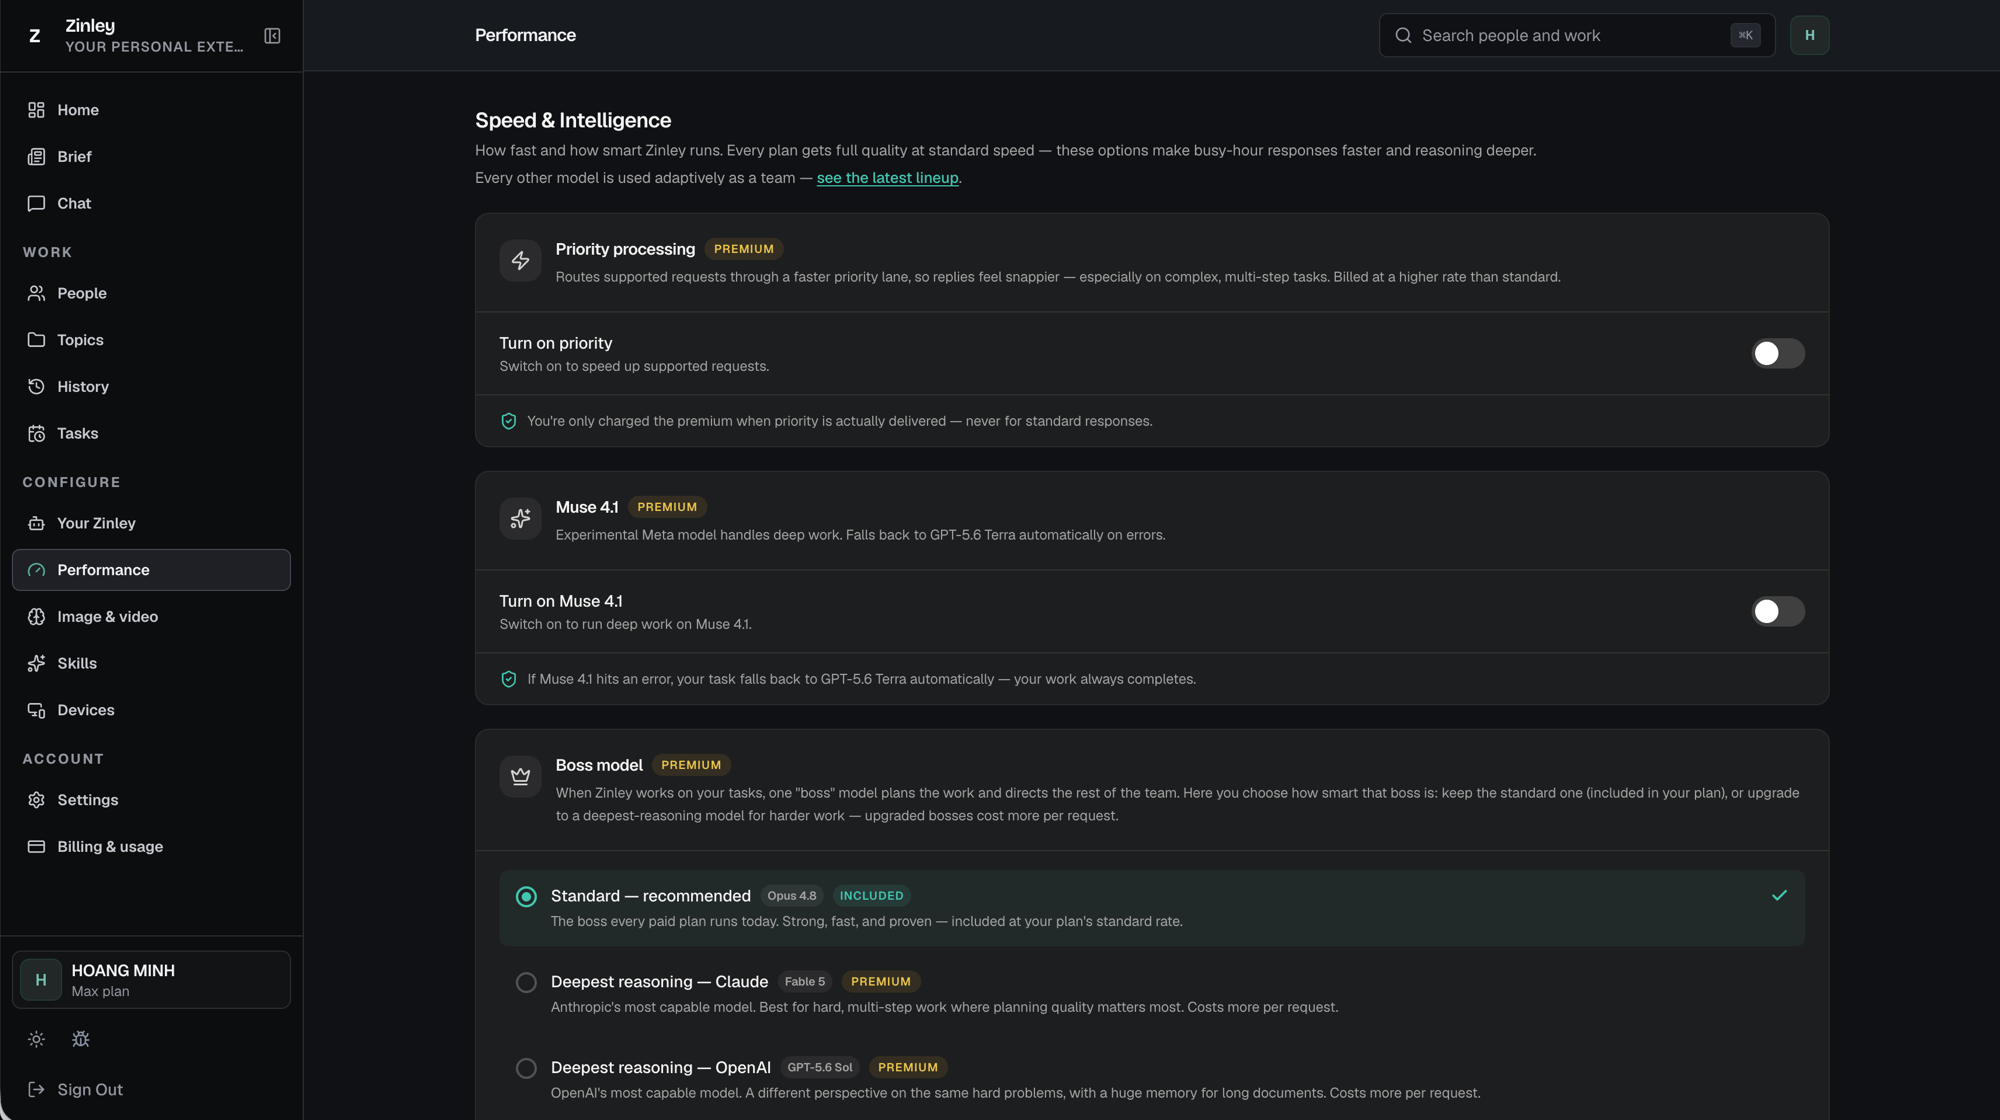Select Standard — recommended radio button
Screen dimensions: 2000x1120
coord(526,896)
